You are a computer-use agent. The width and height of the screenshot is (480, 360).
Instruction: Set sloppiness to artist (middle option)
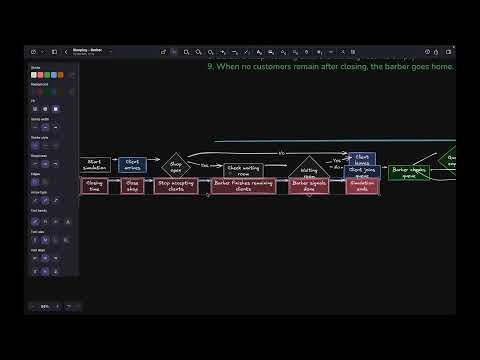coord(45,164)
